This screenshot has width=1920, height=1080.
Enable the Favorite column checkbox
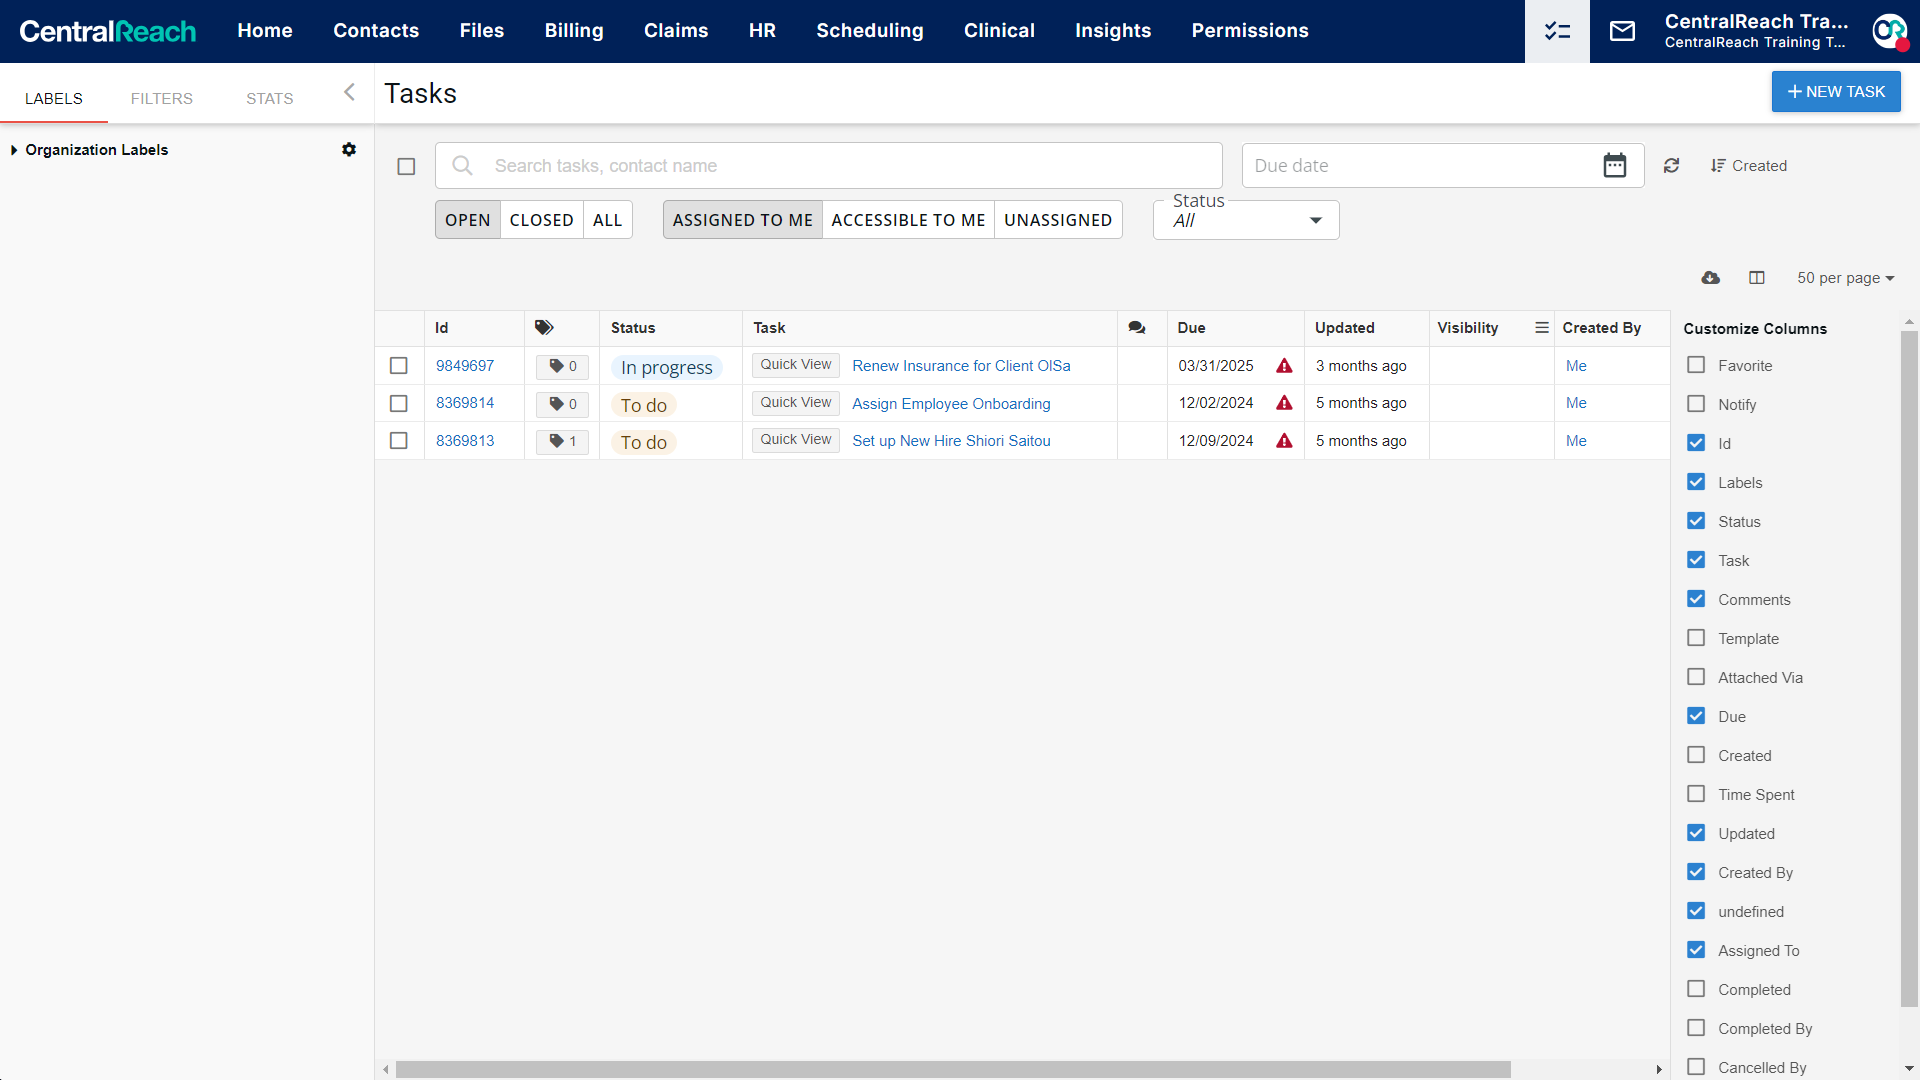(1696, 365)
